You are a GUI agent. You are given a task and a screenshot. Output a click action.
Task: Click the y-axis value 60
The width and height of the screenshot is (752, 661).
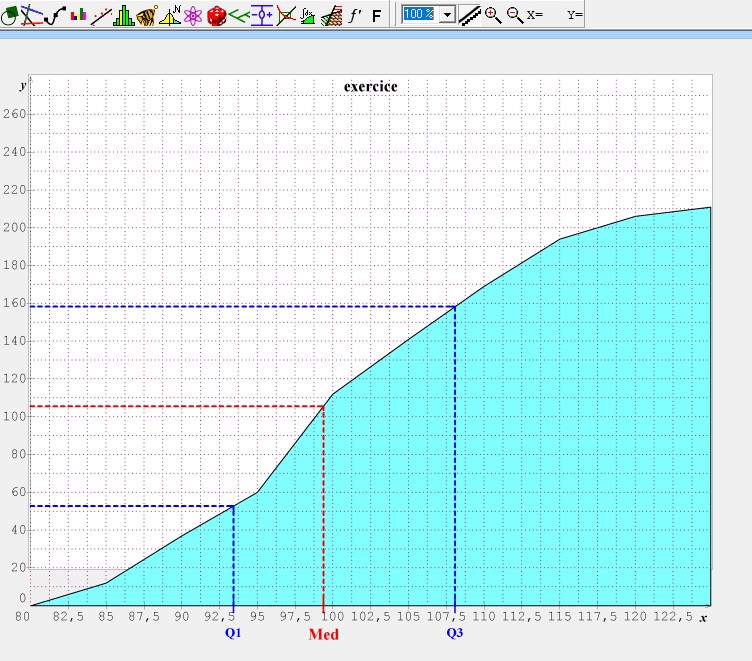click(18, 492)
